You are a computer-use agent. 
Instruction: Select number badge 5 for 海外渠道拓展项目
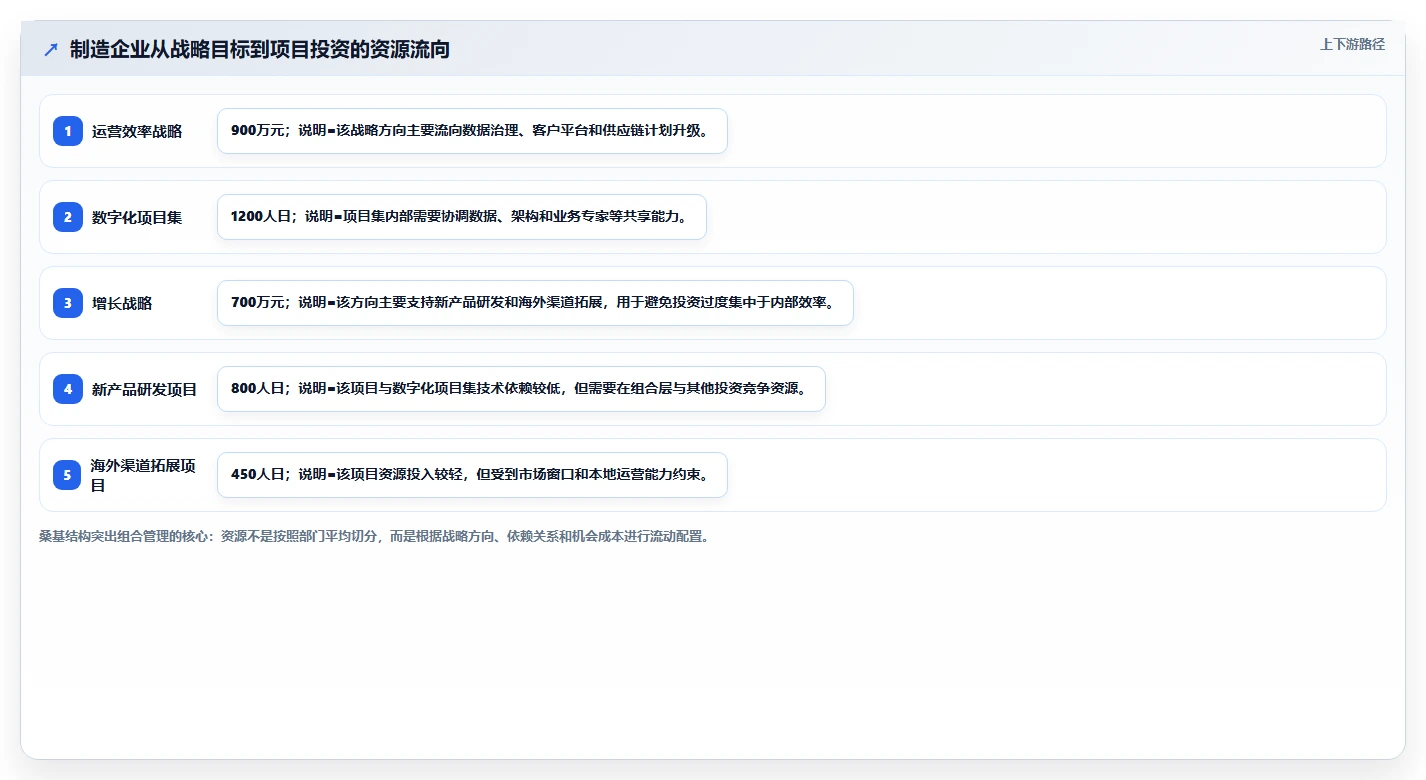pyautogui.click(x=68, y=475)
